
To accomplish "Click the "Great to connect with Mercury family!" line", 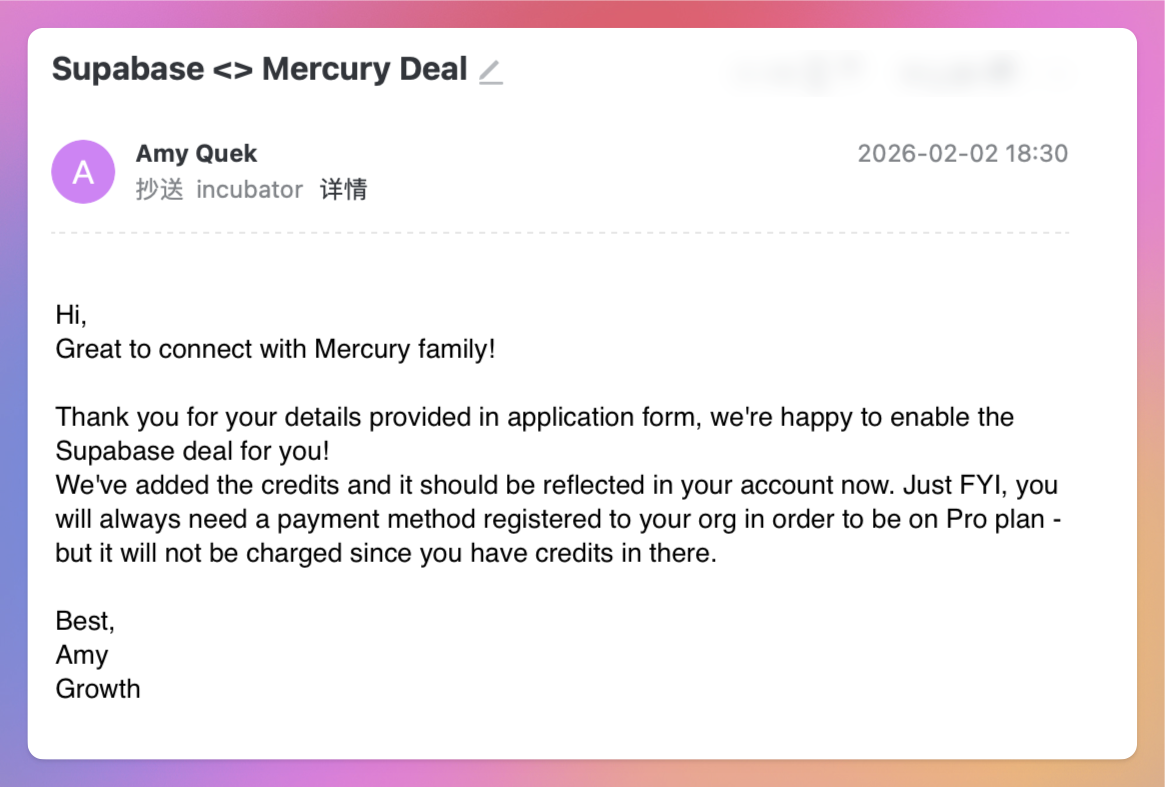I will click(275, 350).
